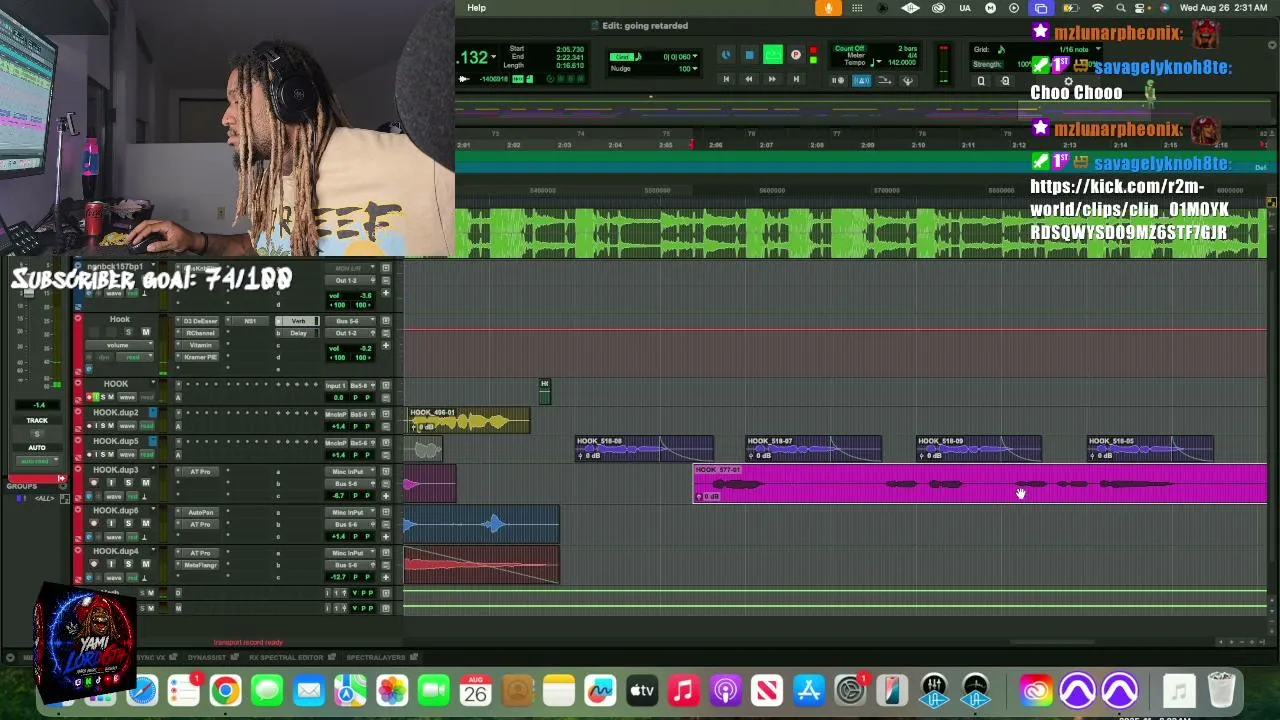Select the HOOK_518-08 audio clip

click(644, 449)
